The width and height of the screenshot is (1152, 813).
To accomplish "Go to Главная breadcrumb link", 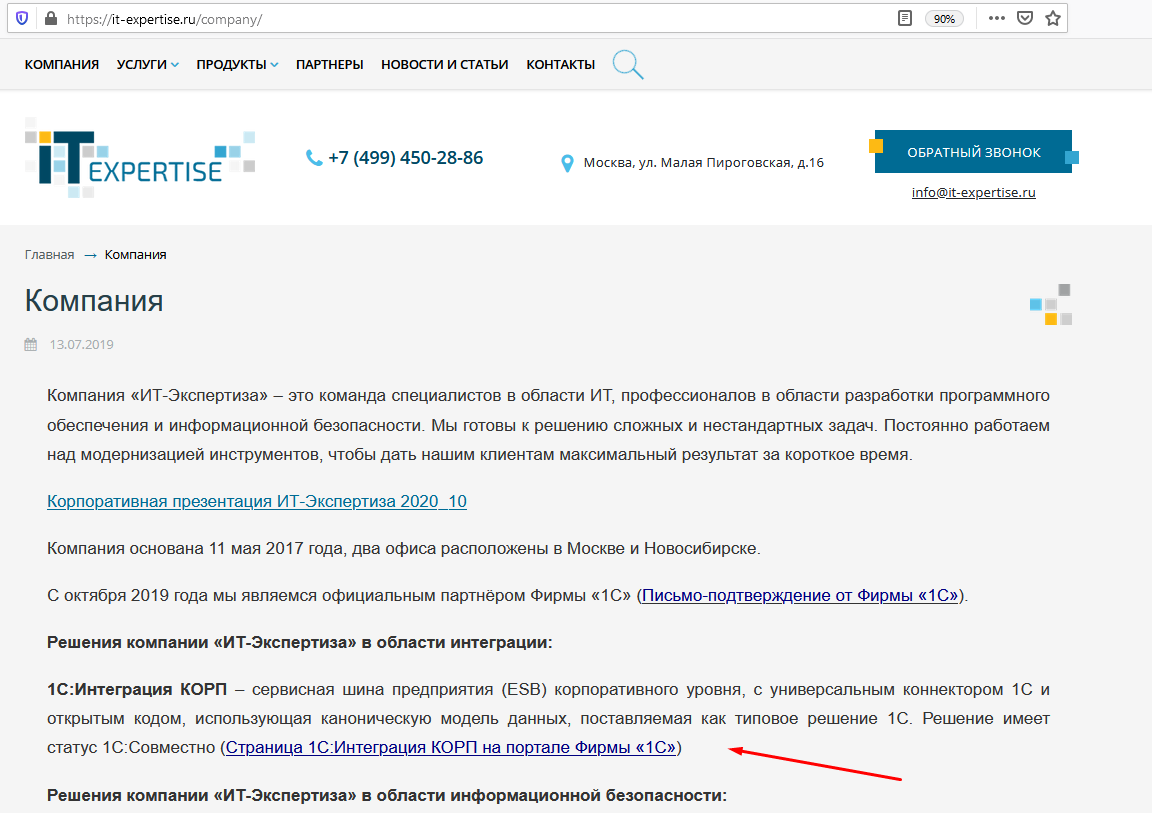I will [49, 255].
